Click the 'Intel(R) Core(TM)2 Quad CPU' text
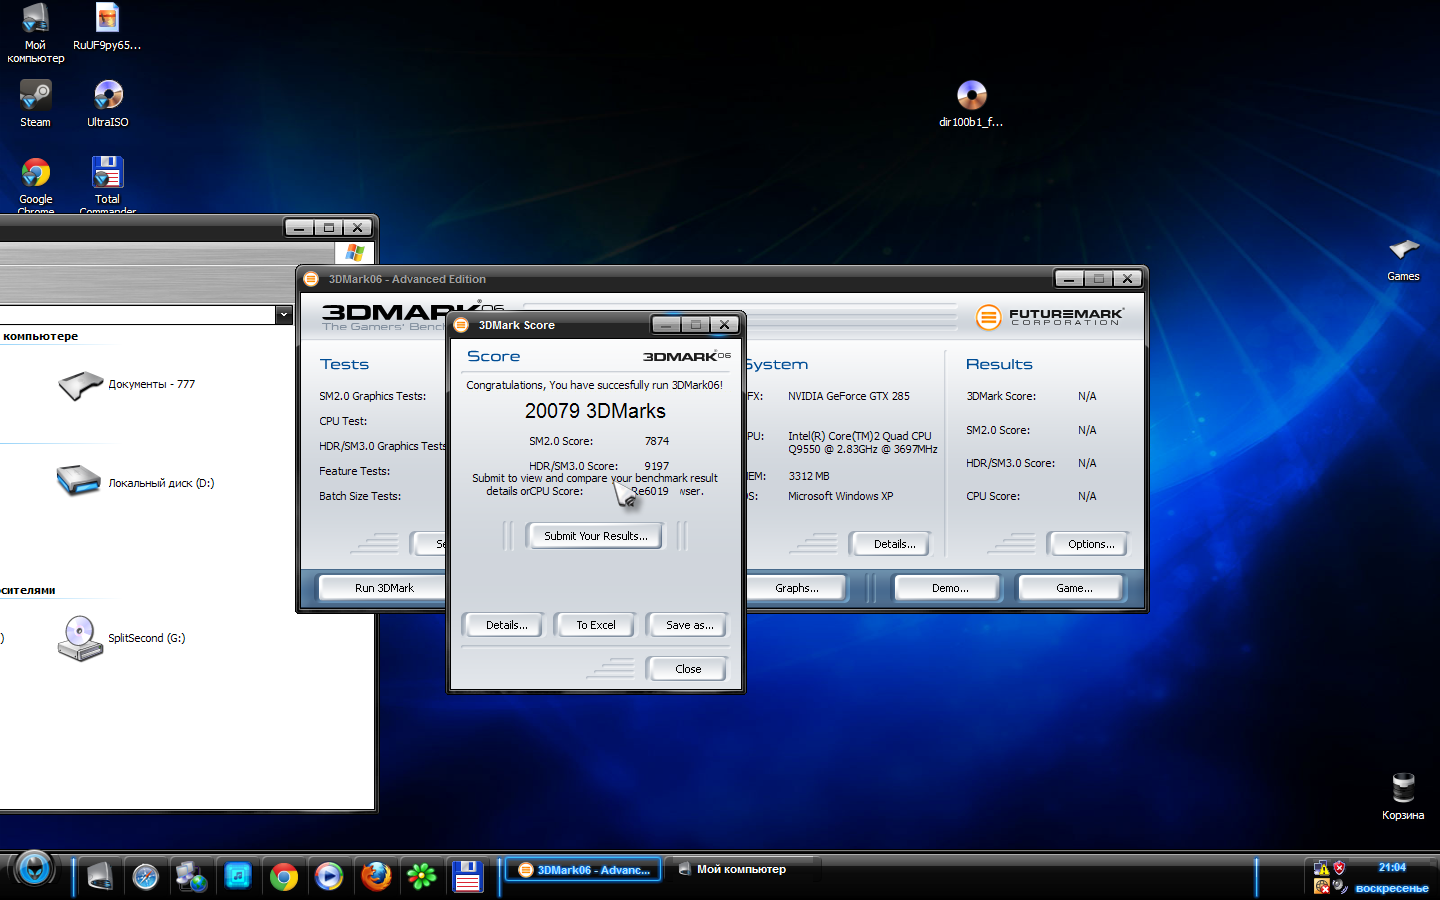The height and width of the screenshot is (900, 1440). tap(860, 436)
